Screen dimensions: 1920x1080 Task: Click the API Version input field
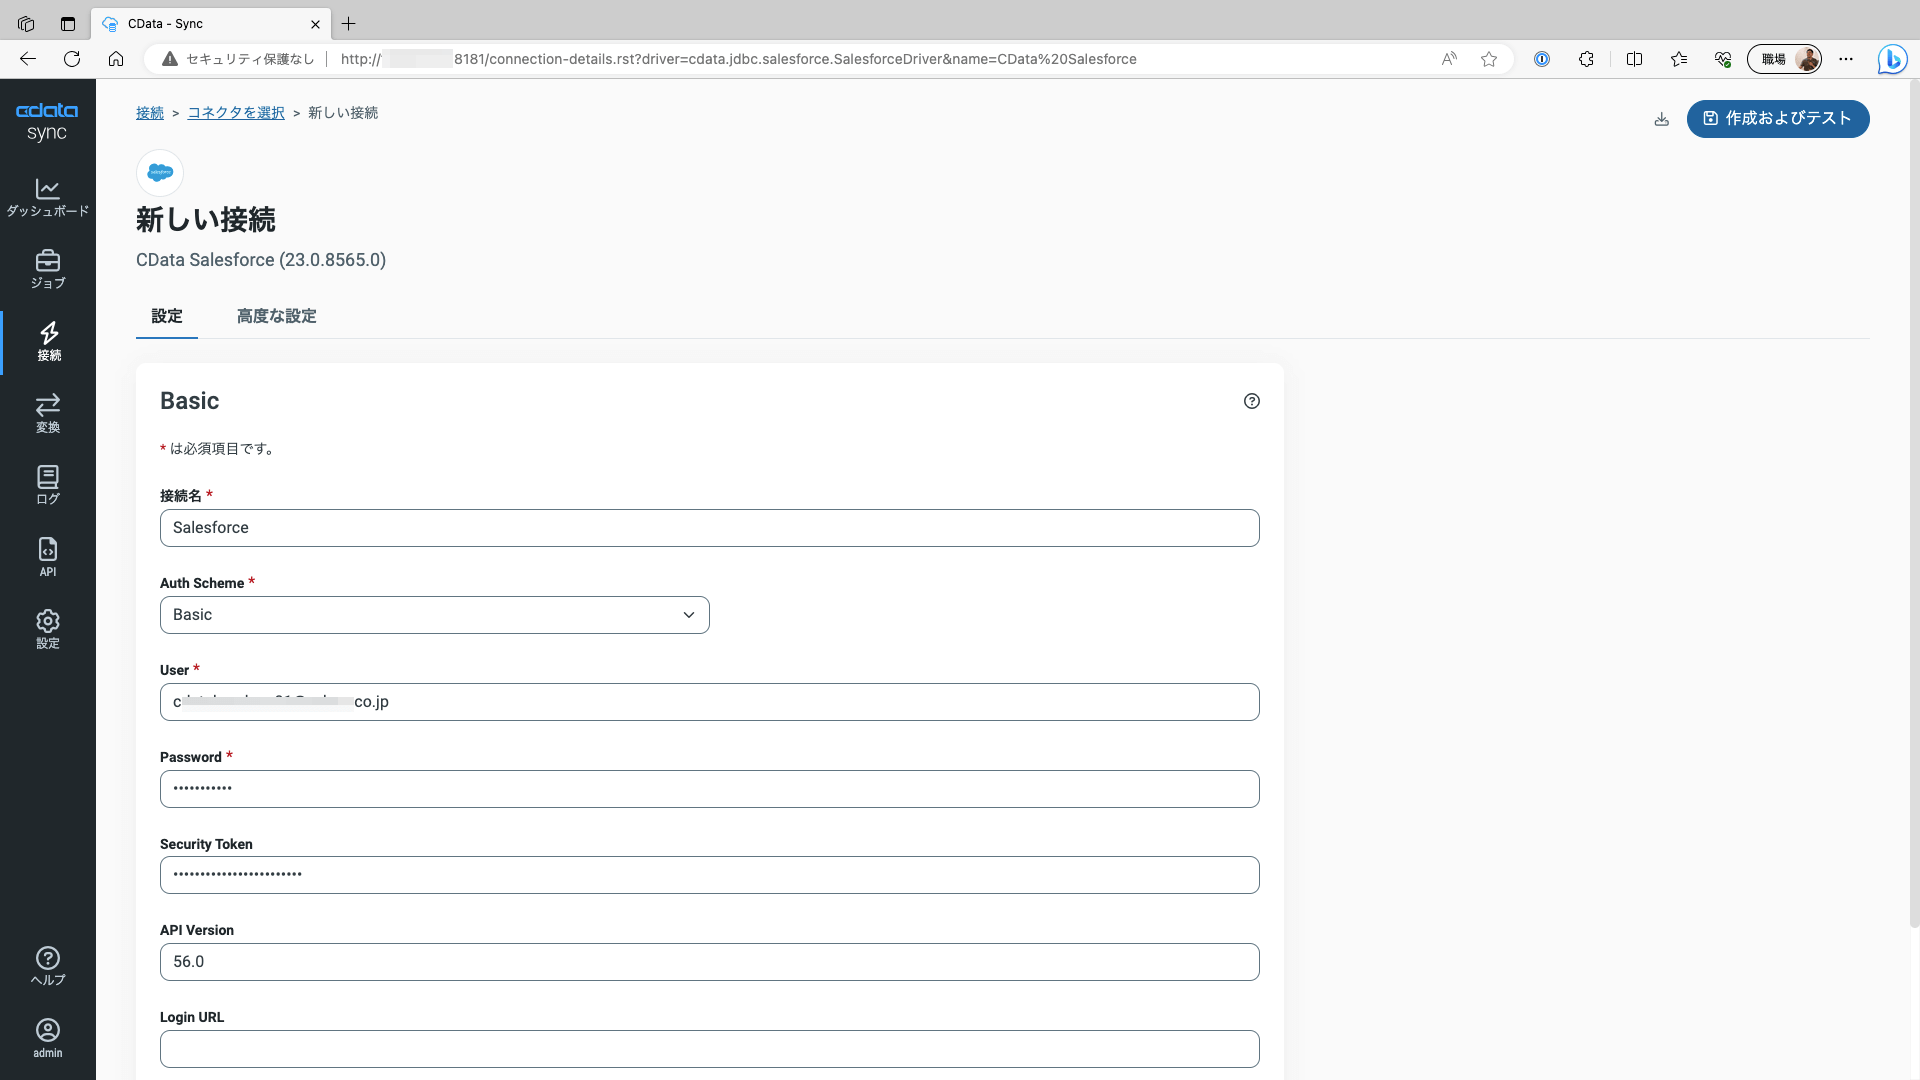(x=709, y=962)
